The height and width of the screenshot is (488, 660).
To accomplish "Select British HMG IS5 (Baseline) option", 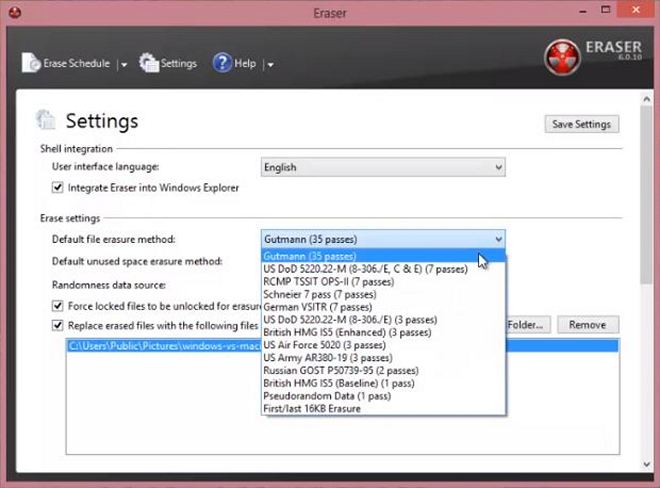I will (383, 383).
